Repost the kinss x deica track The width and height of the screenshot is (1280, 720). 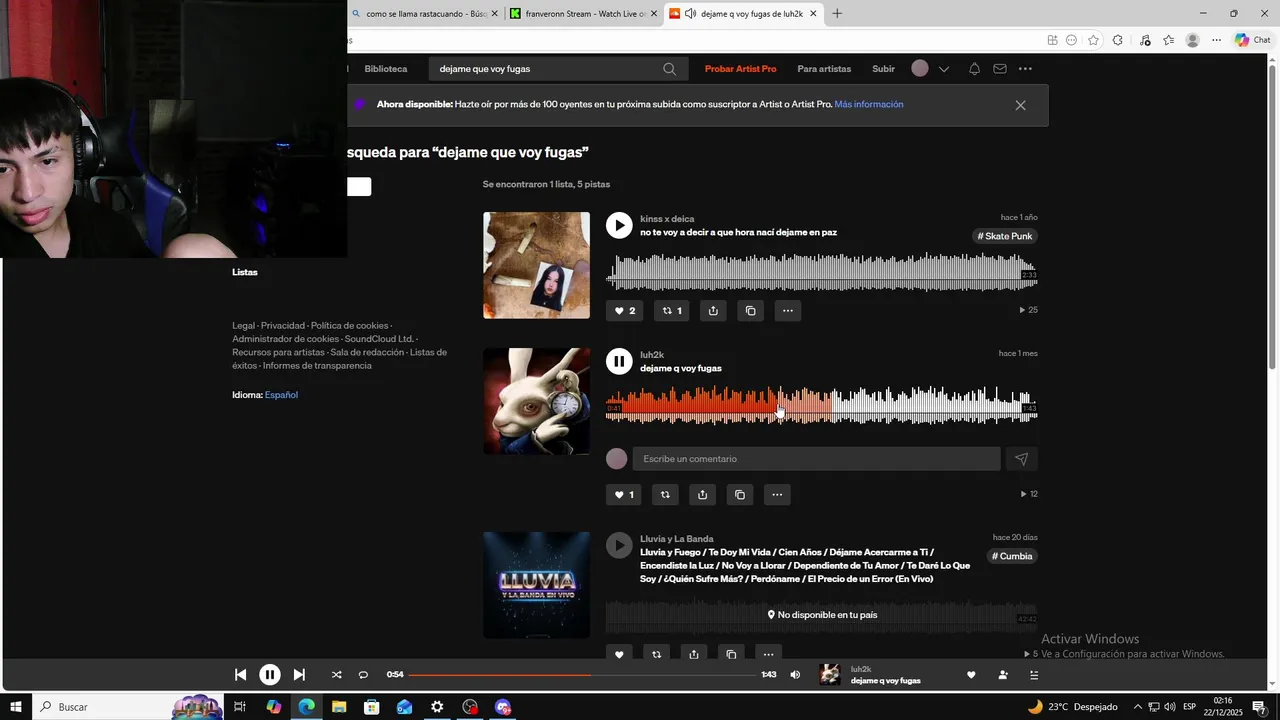click(672, 311)
